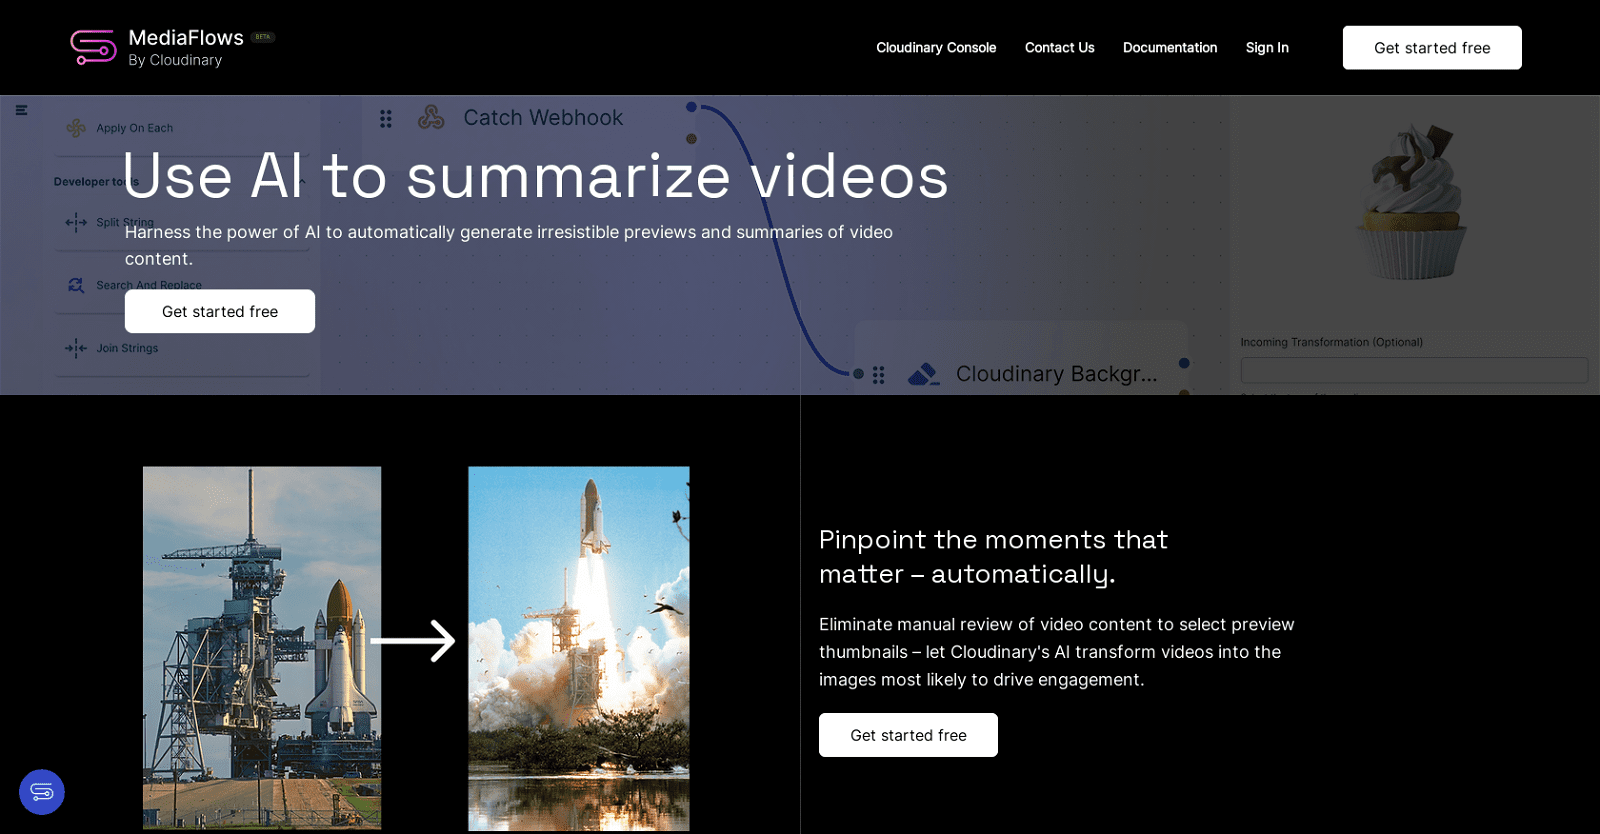Grab the drag handle beside Catch Webhook
Screen dimensions: 1600x834
pyautogui.click(x=386, y=119)
